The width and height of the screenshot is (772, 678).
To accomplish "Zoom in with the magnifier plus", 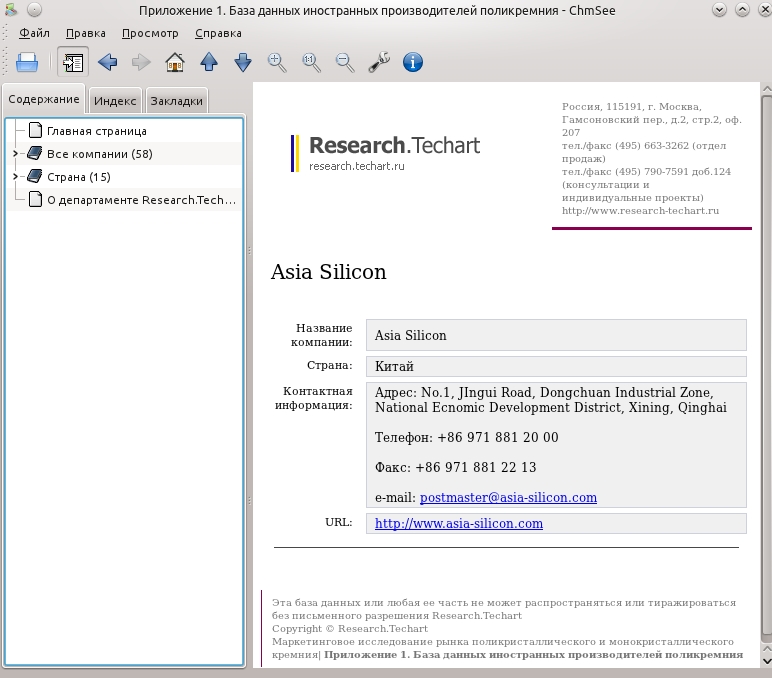I will [x=277, y=63].
